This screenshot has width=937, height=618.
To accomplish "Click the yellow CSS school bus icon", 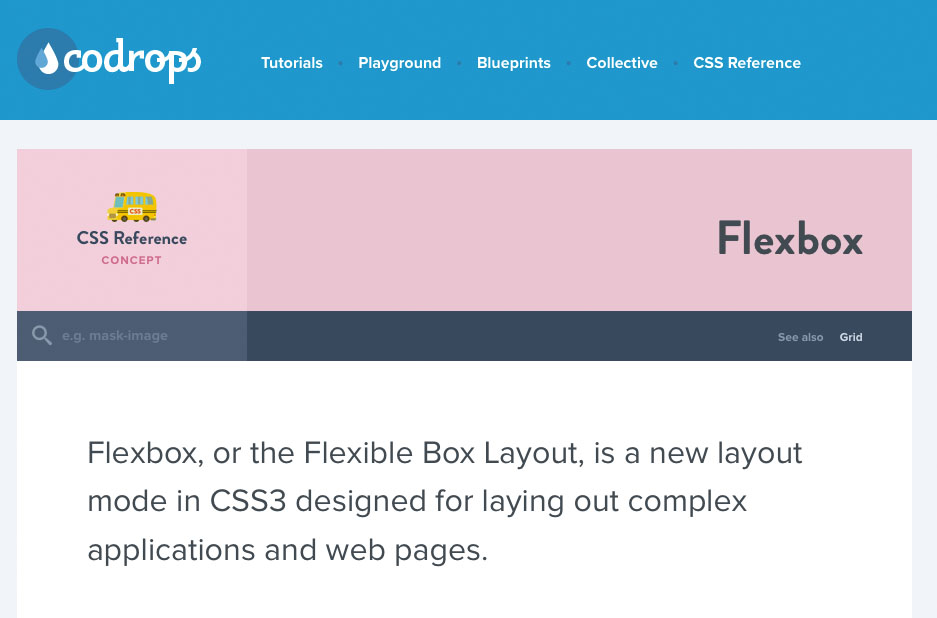I will 131,208.
